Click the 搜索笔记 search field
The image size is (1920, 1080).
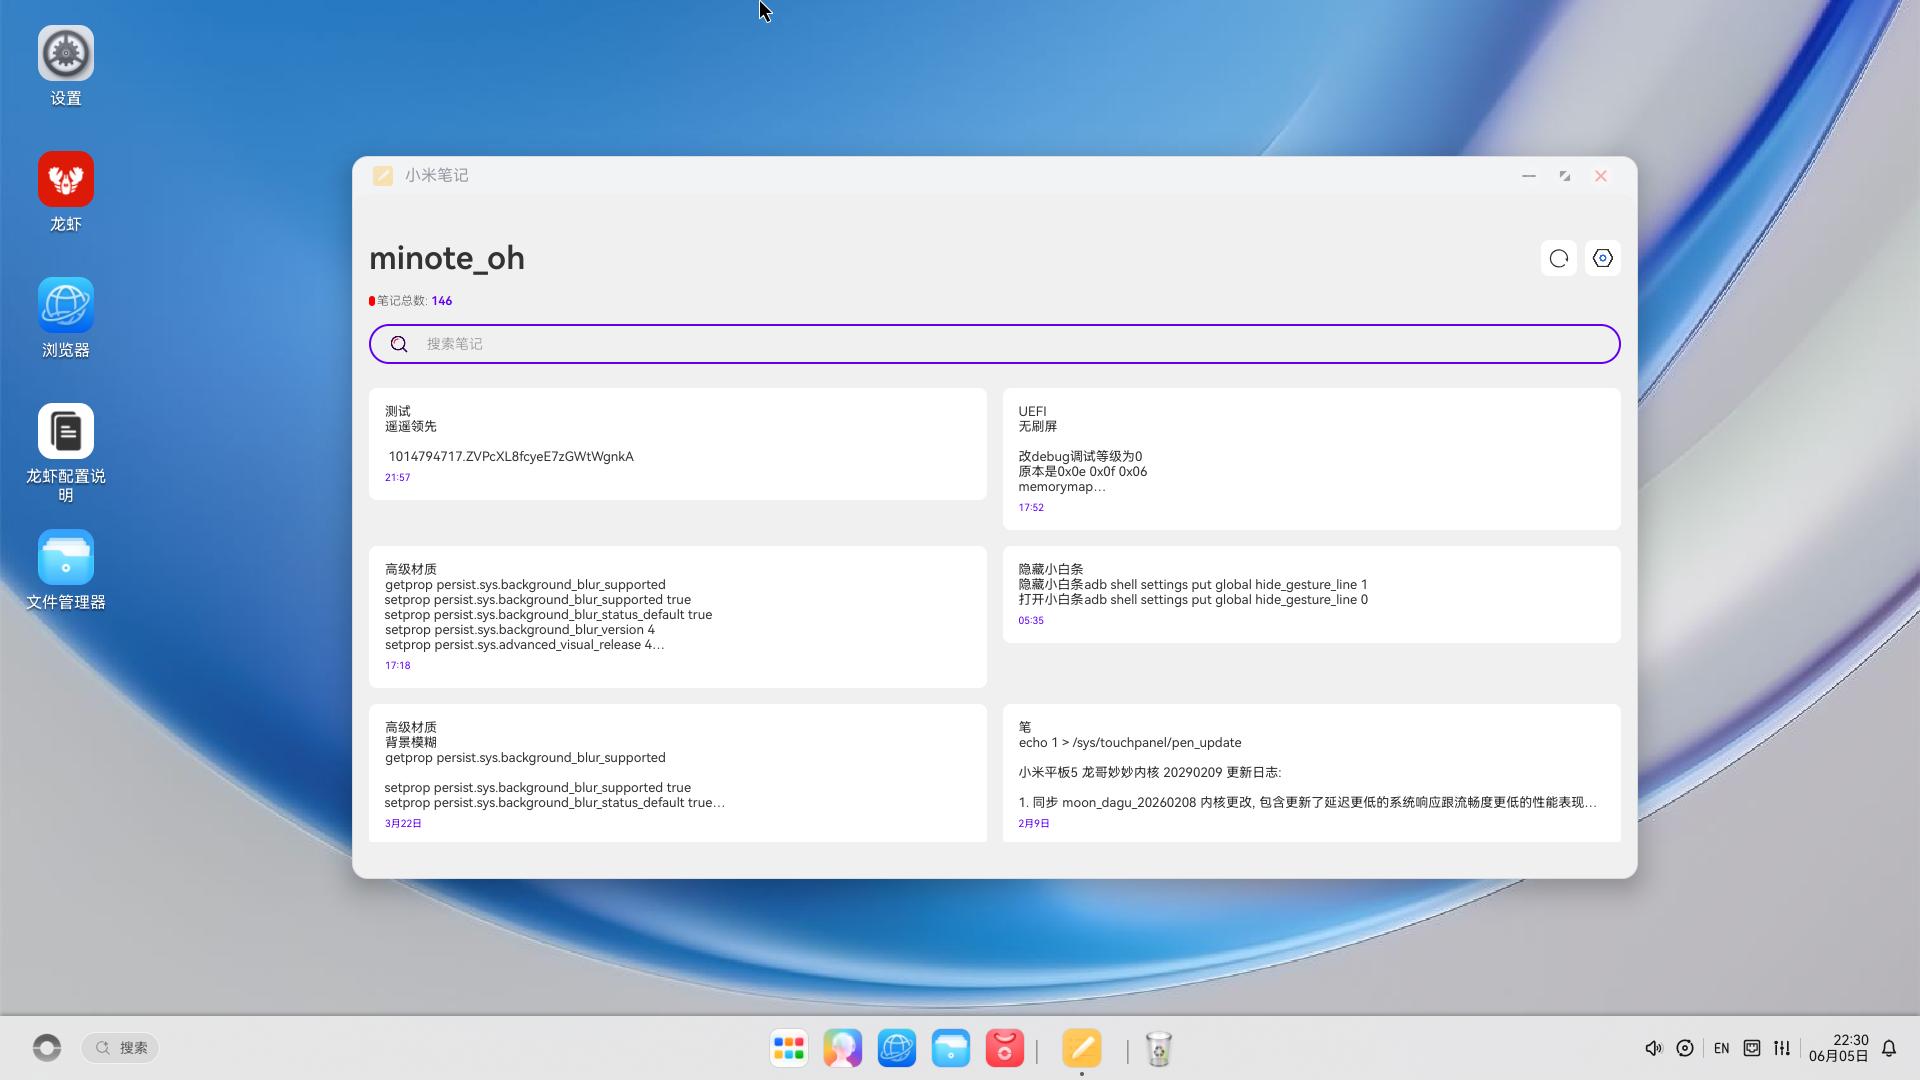(995, 344)
